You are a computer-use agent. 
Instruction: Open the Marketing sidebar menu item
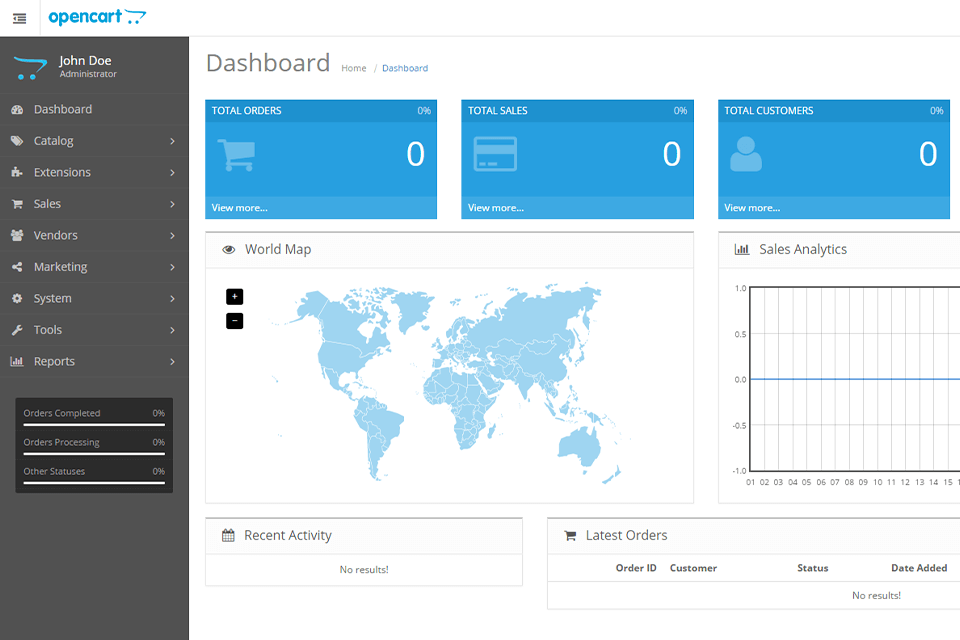coord(94,267)
